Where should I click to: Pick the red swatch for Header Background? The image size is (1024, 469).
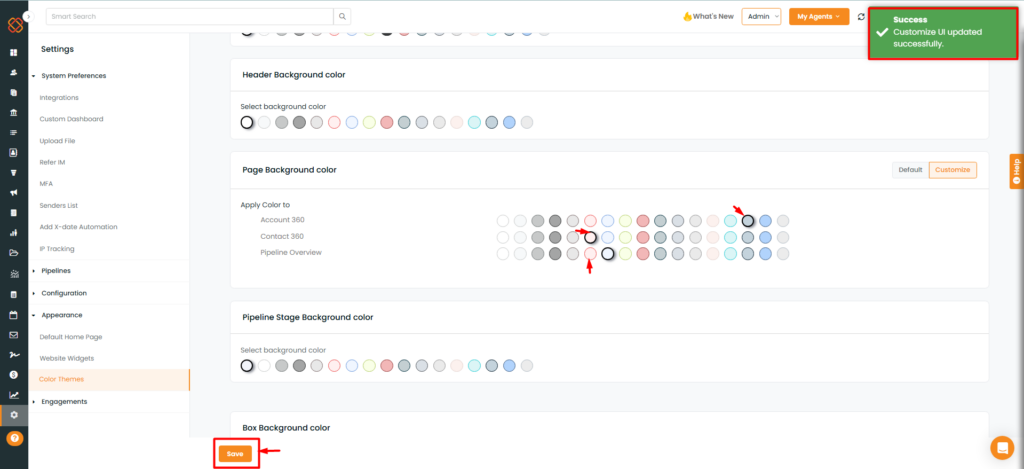coord(387,122)
